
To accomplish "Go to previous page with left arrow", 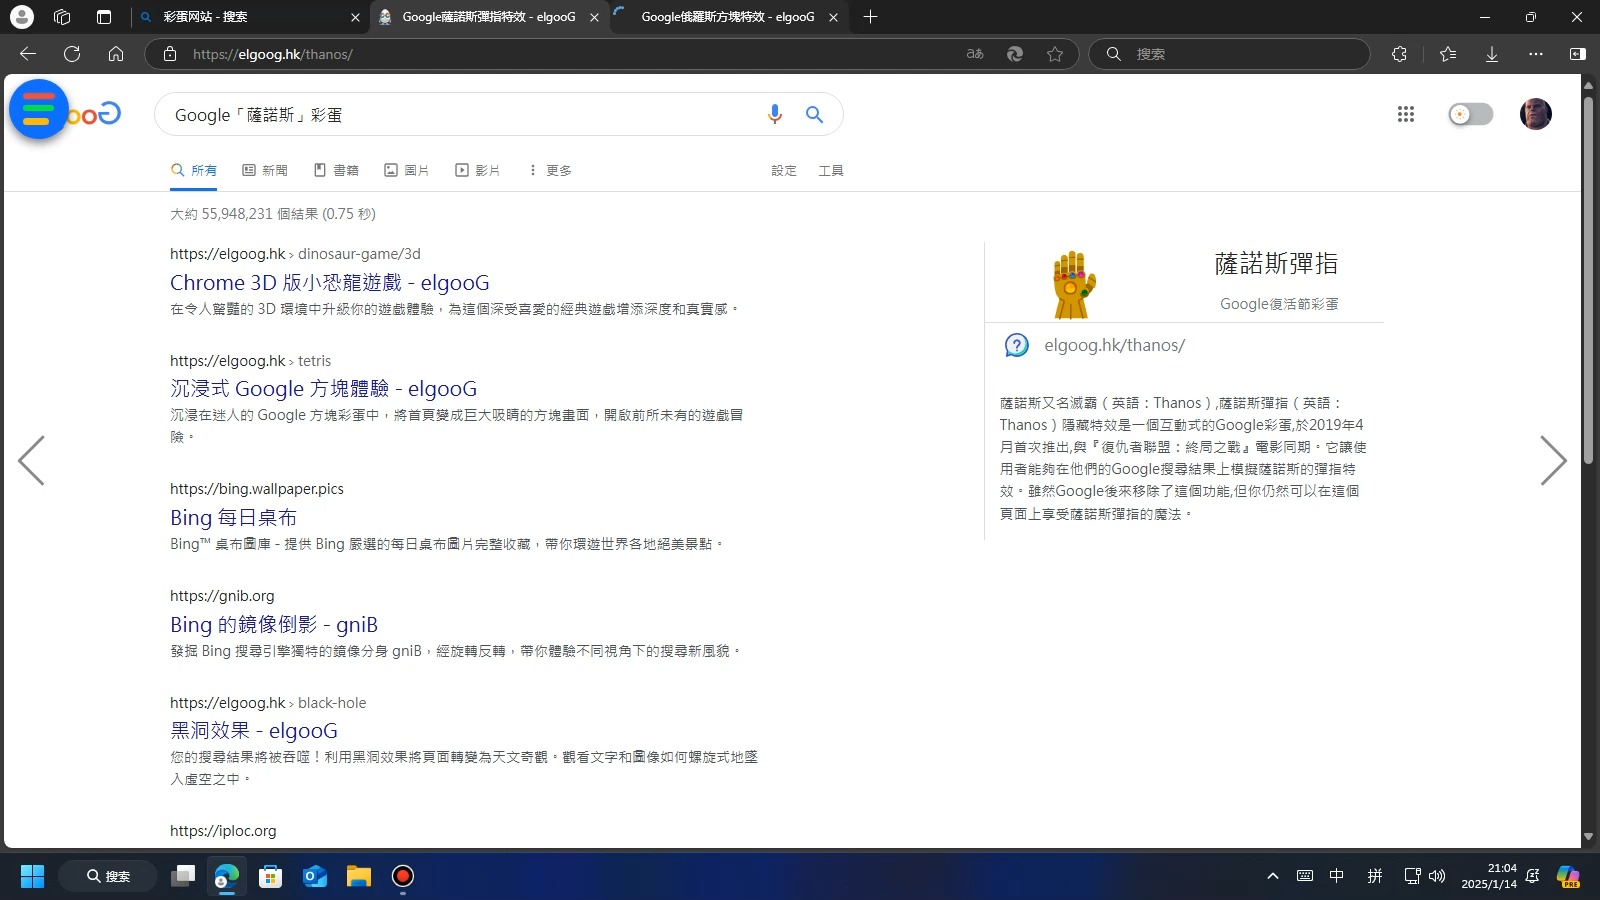I will click(x=31, y=461).
